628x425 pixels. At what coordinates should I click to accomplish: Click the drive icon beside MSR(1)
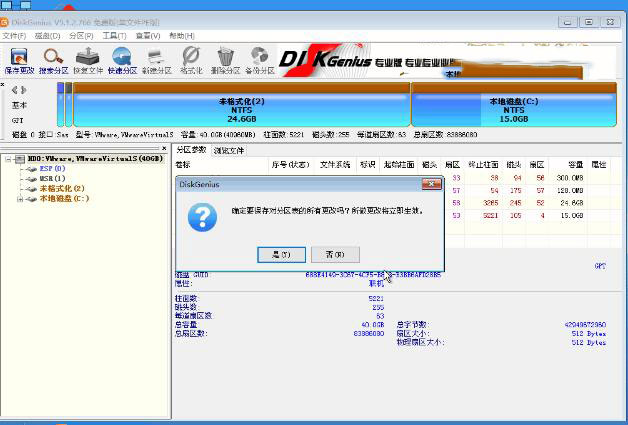click(31, 179)
